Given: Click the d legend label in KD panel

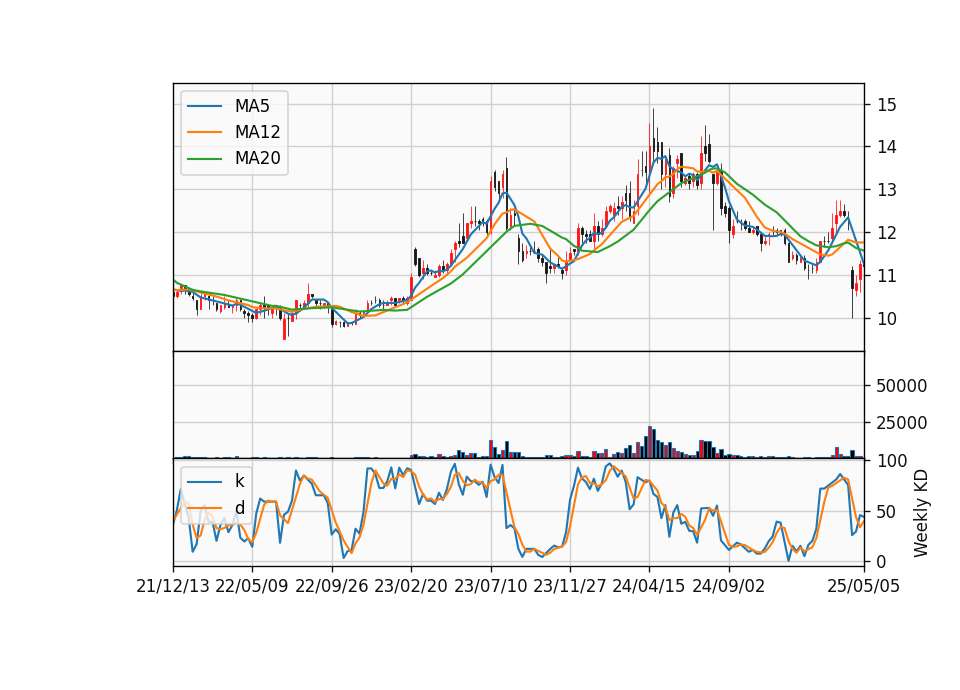Looking at the screenshot, I should [239, 508].
